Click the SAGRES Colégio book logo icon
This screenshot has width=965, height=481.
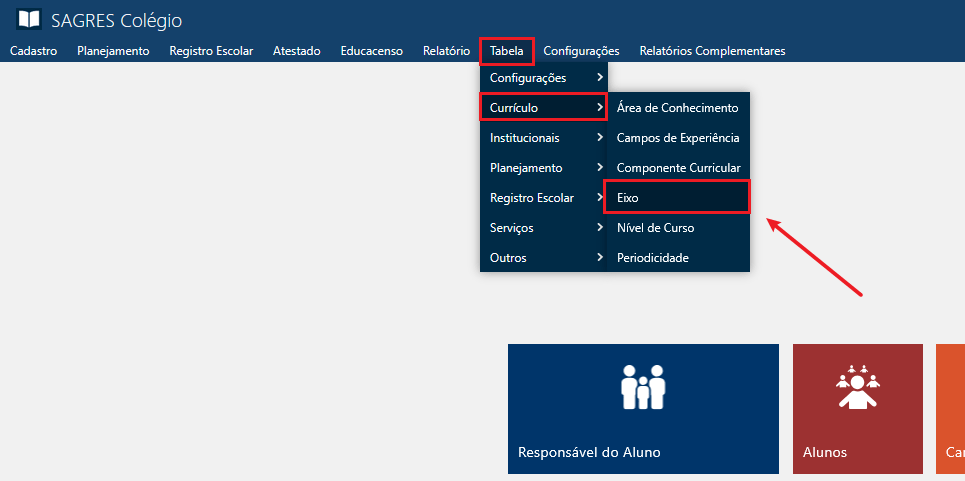coord(29,20)
